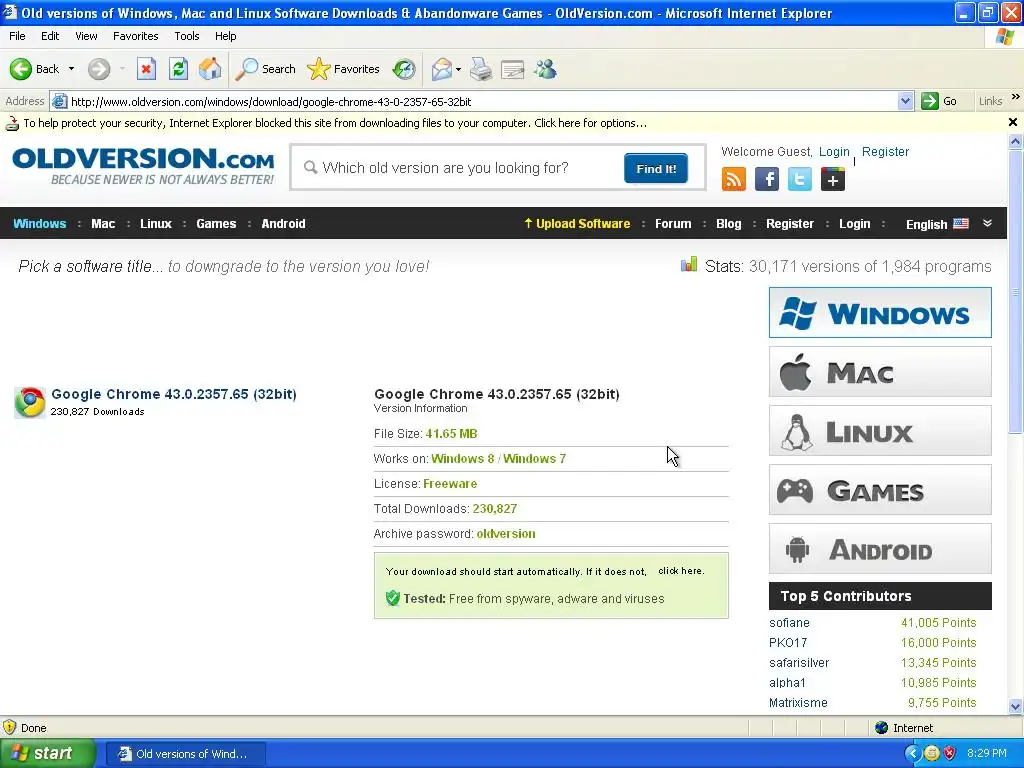This screenshot has height=768, width=1024.
Task: Open the RSS feed orange icon
Action: point(733,179)
